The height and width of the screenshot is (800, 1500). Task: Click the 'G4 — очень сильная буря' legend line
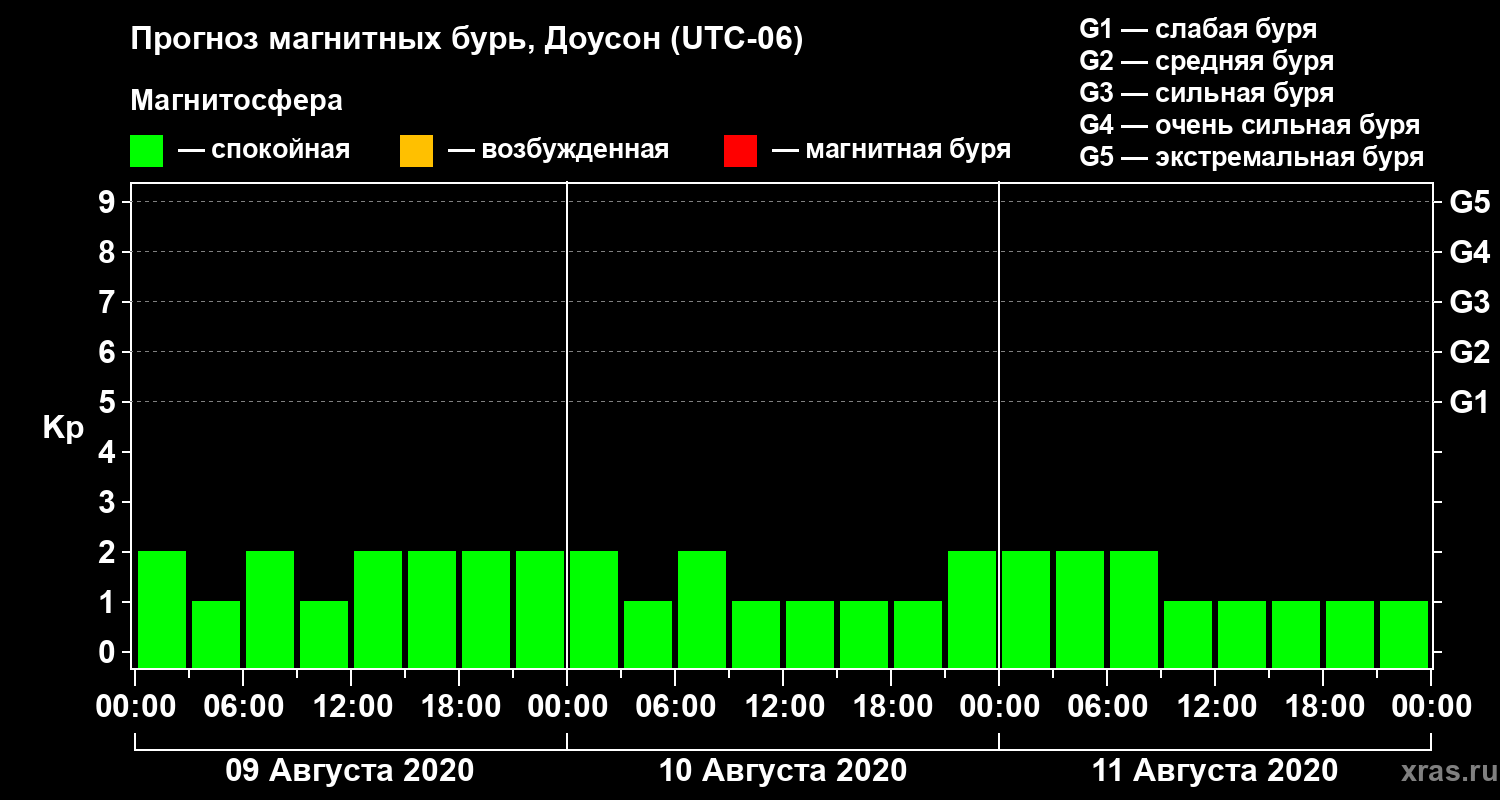tap(1250, 125)
